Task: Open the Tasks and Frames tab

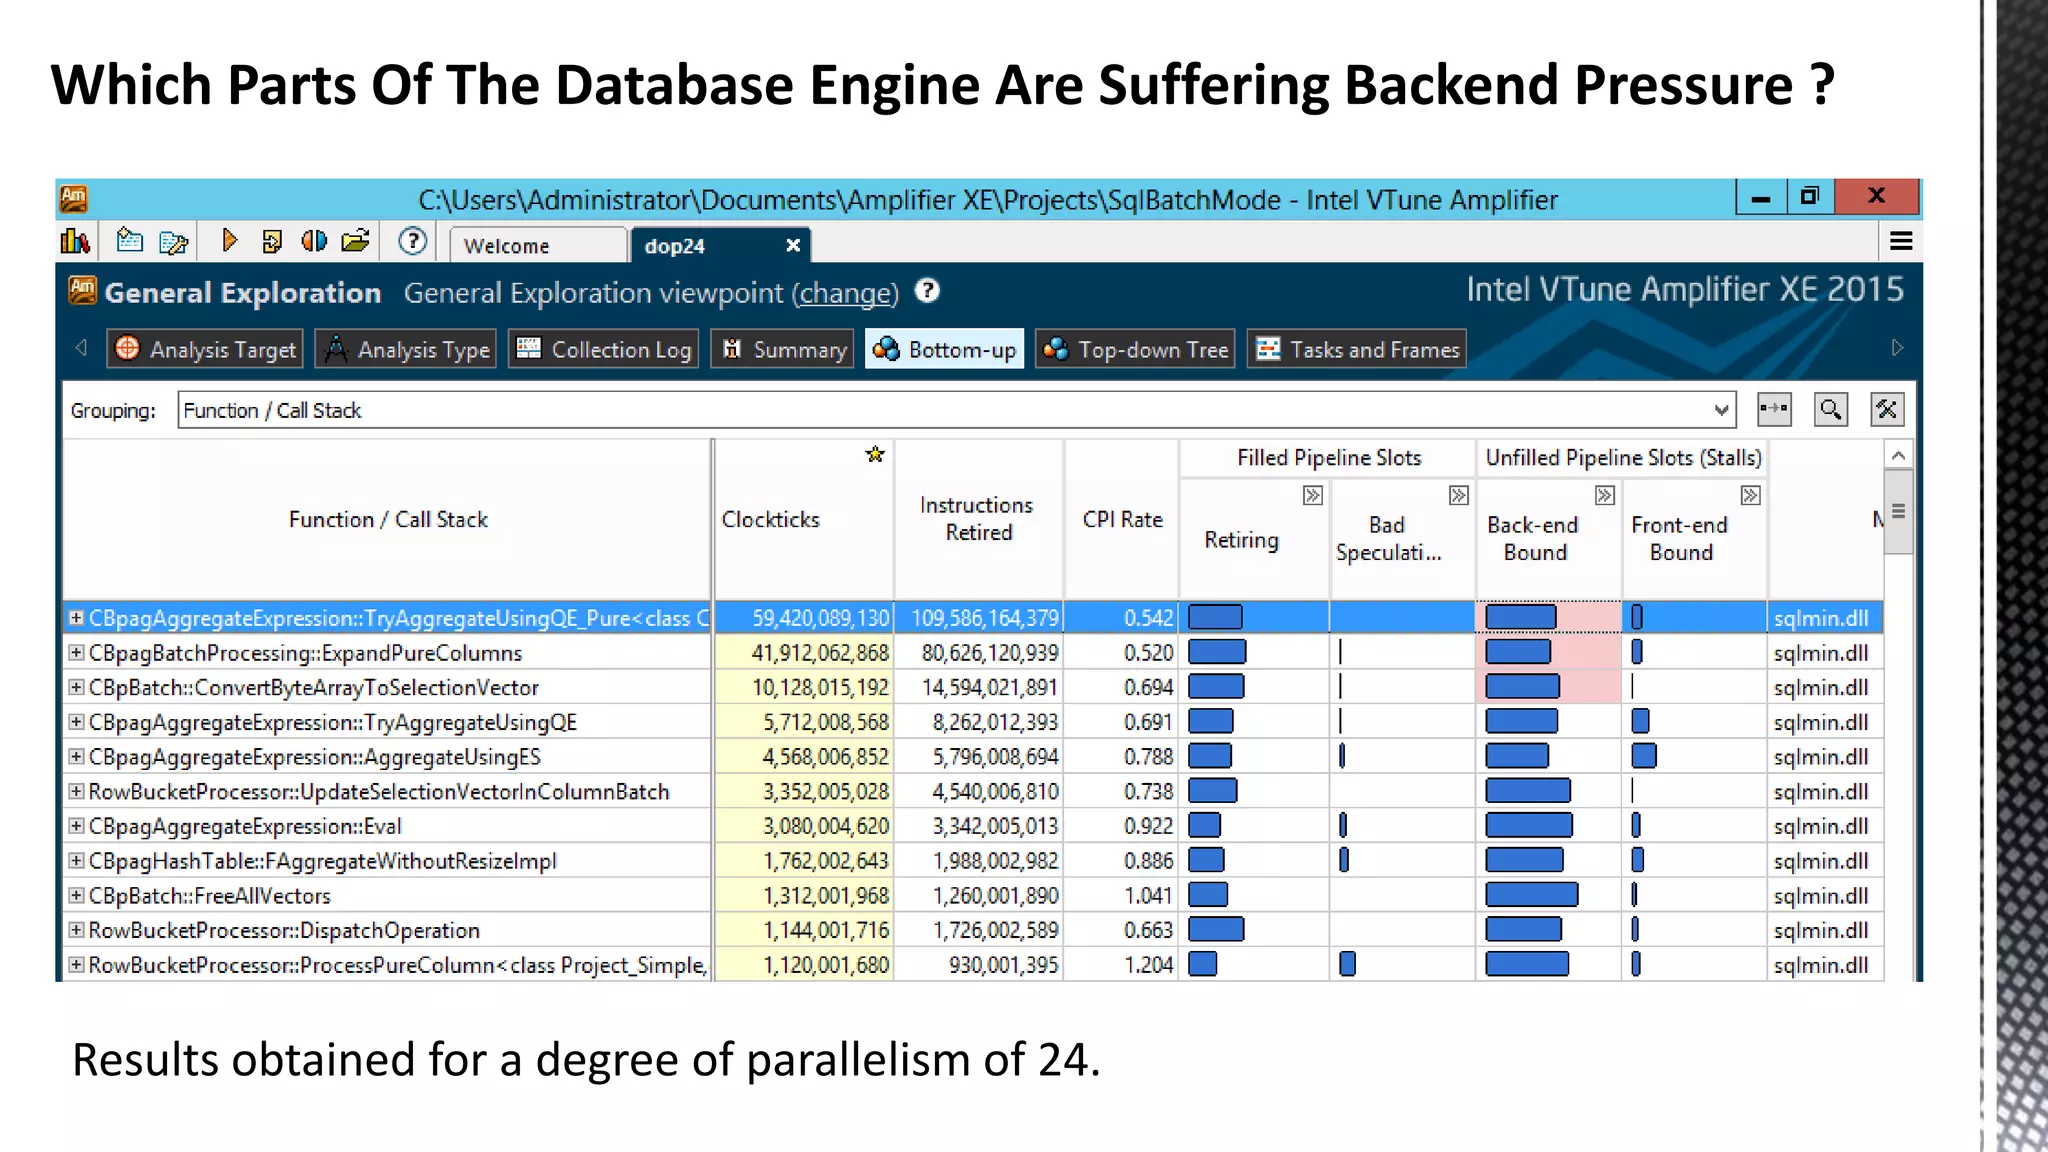Action: (x=1357, y=349)
